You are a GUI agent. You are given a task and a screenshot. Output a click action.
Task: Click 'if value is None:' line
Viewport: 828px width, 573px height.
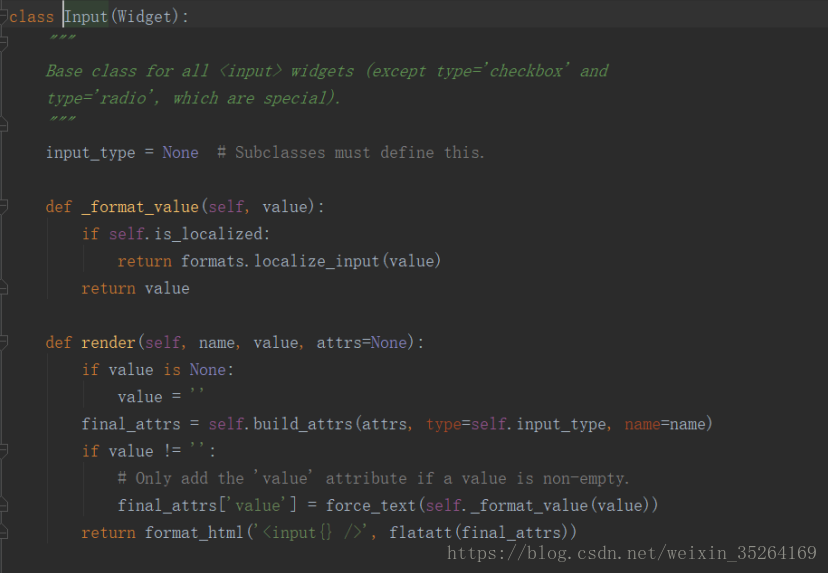coord(157,370)
